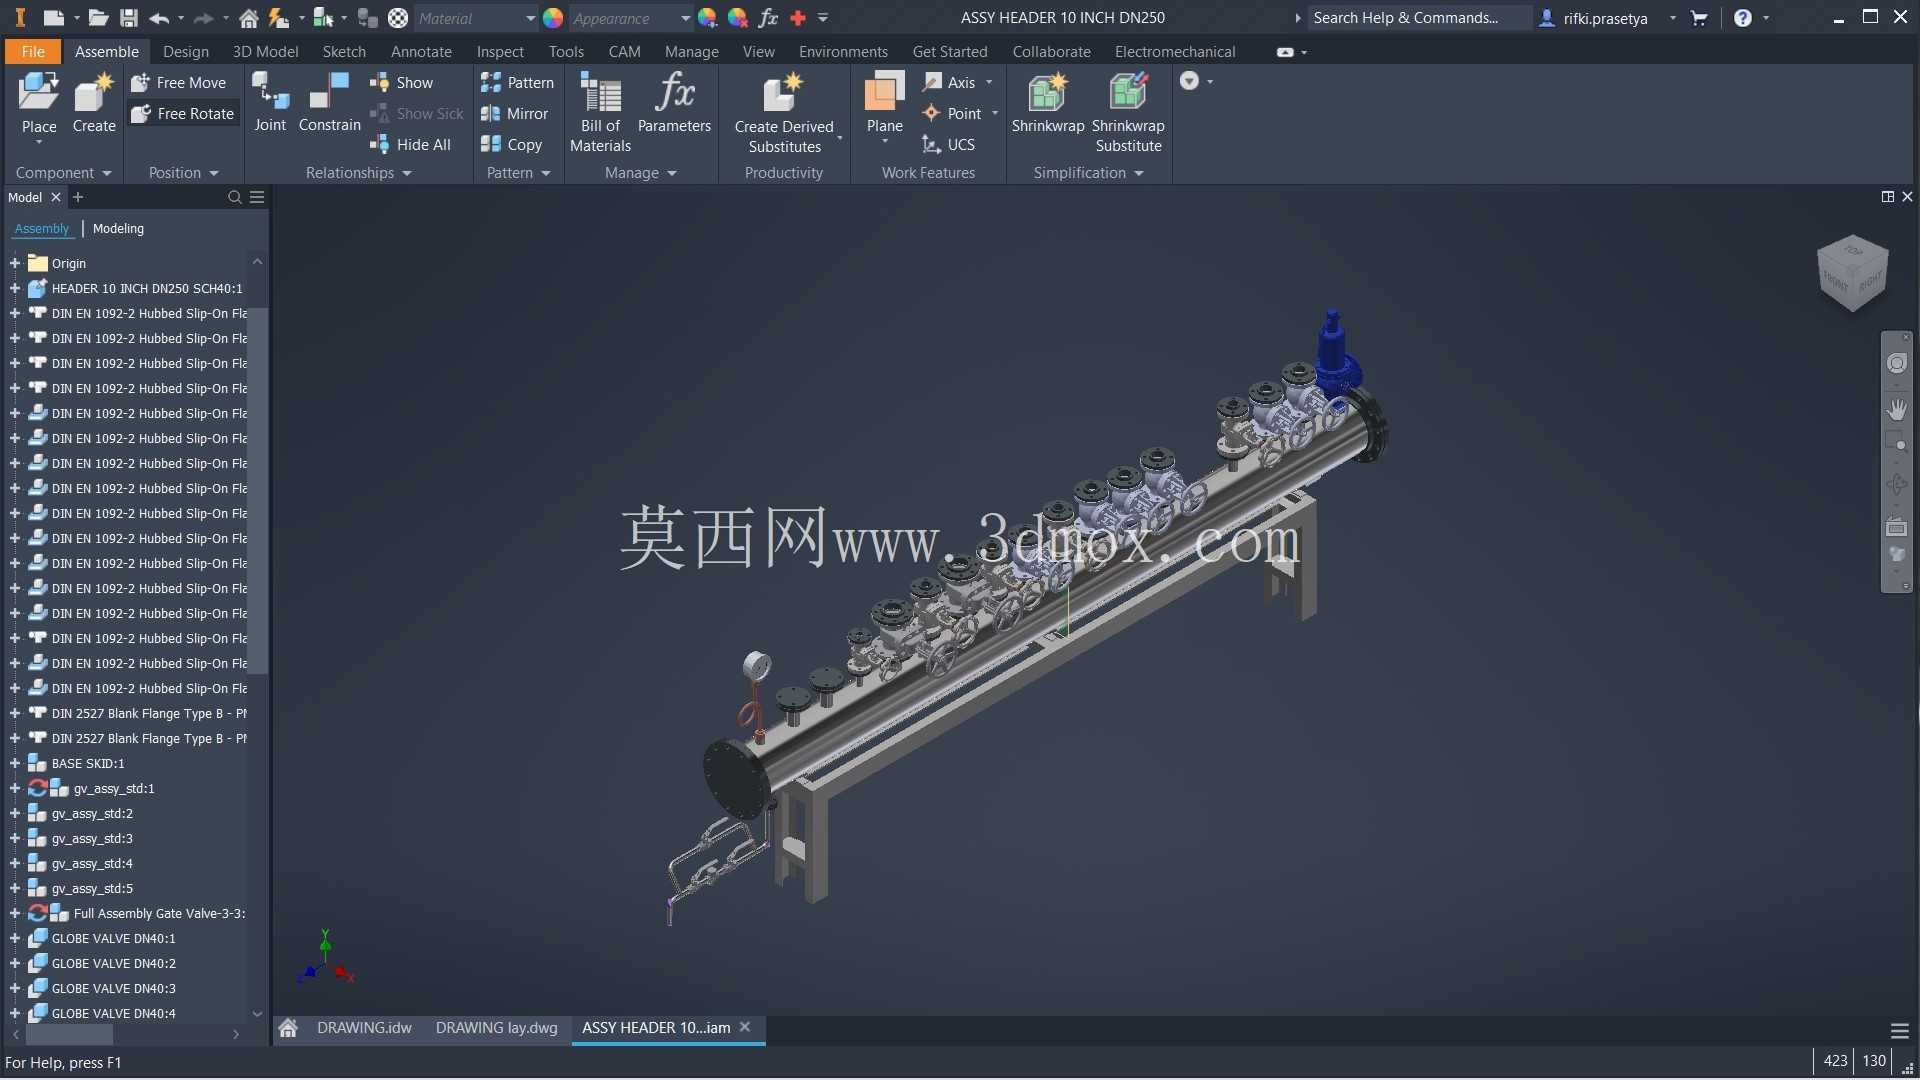Switch to the 3D Model ribbon tab

point(265,52)
